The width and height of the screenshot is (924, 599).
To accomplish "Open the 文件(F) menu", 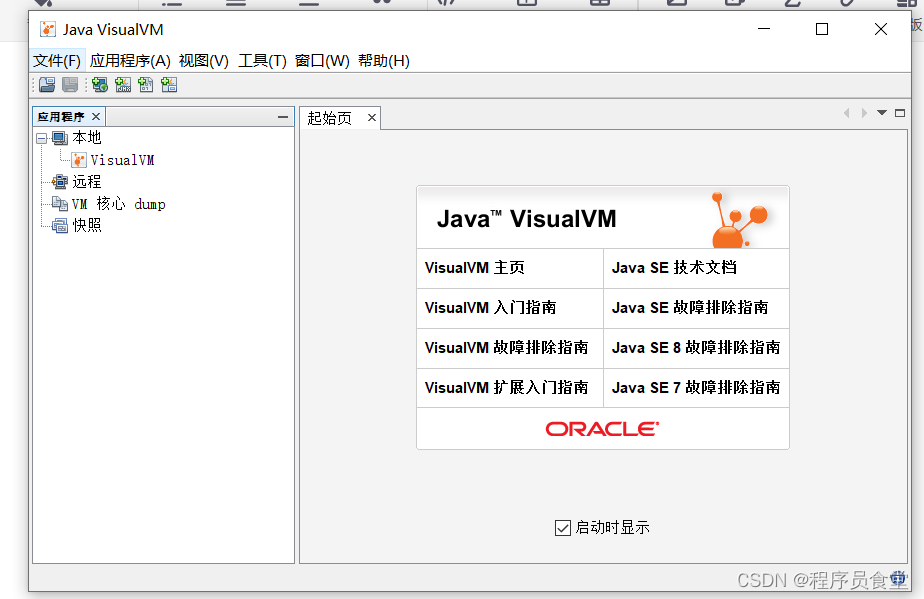I will pos(57,61).
